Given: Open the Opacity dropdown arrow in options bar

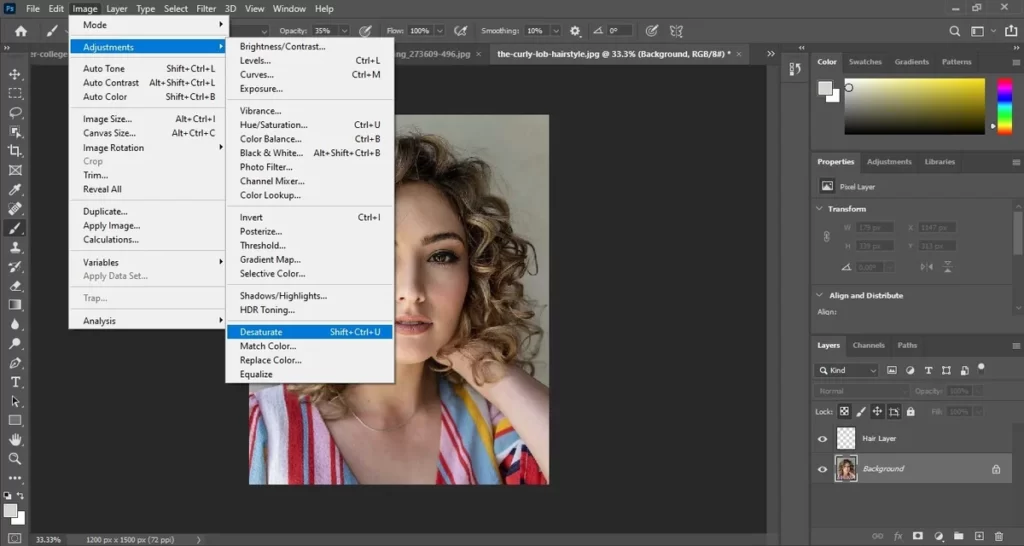Looking at the screenshot, I should (344, 31).
